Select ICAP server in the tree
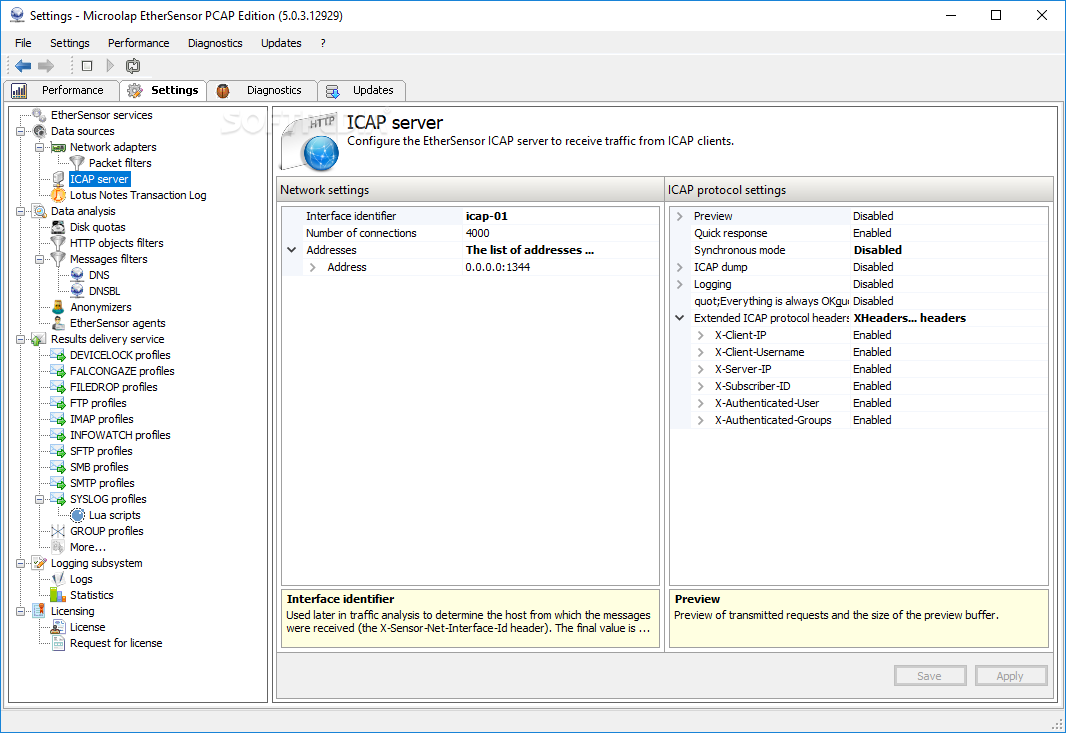Viewport: 1066px width, 733px height. [x=99, y=179]
